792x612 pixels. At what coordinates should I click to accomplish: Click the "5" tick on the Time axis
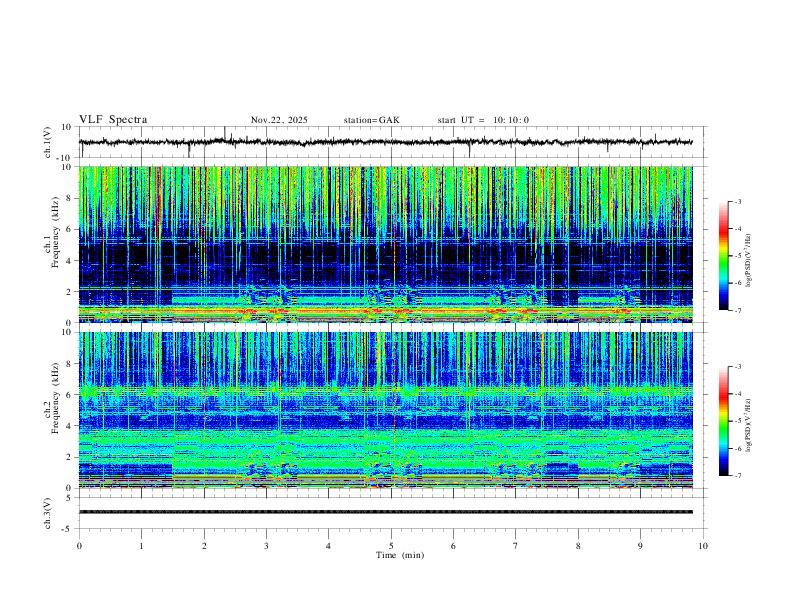(x=391, y=546)
